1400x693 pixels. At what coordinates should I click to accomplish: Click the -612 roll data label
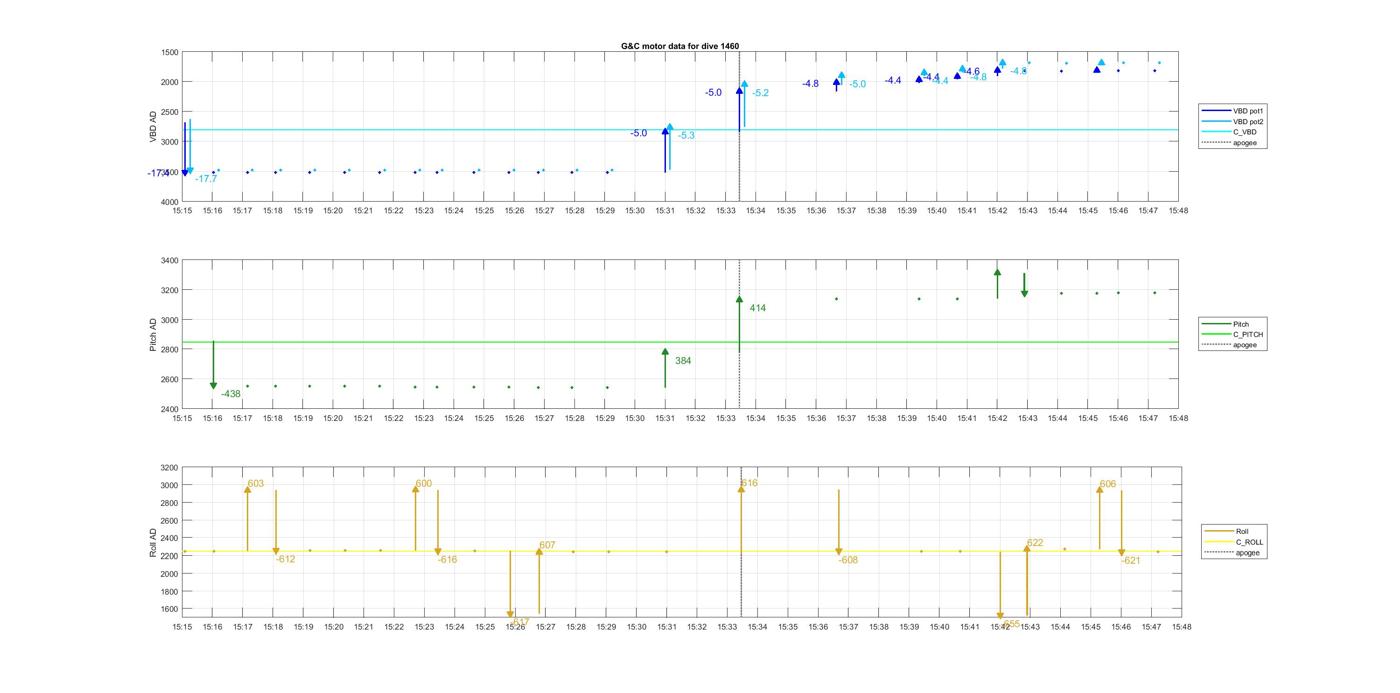tap(285, 559)
